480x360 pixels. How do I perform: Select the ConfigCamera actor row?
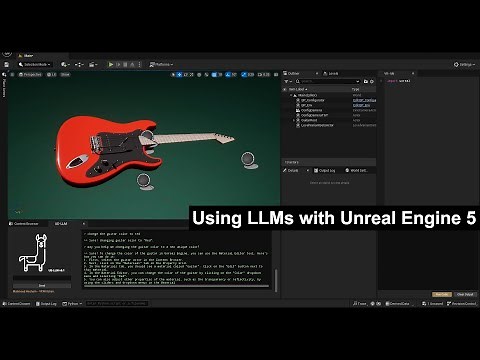pos(329,110)
